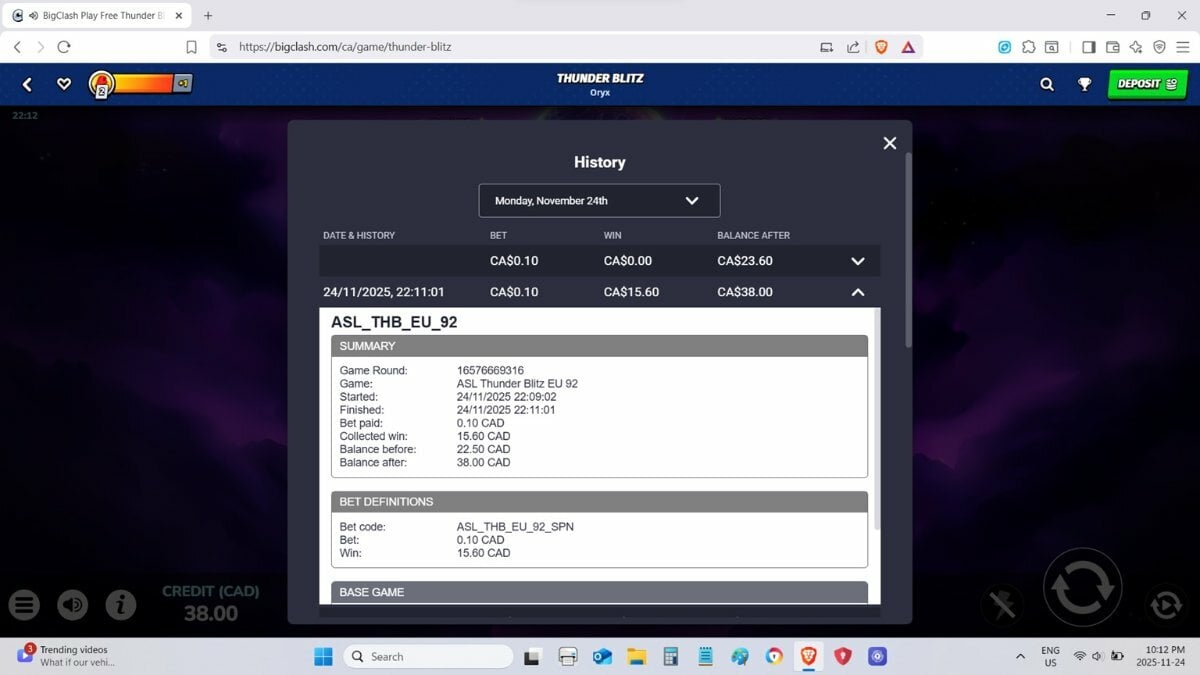Viewport: 1200px width, 675px height.
Task: Close the History dialog
Action: (x=890, y=143)
